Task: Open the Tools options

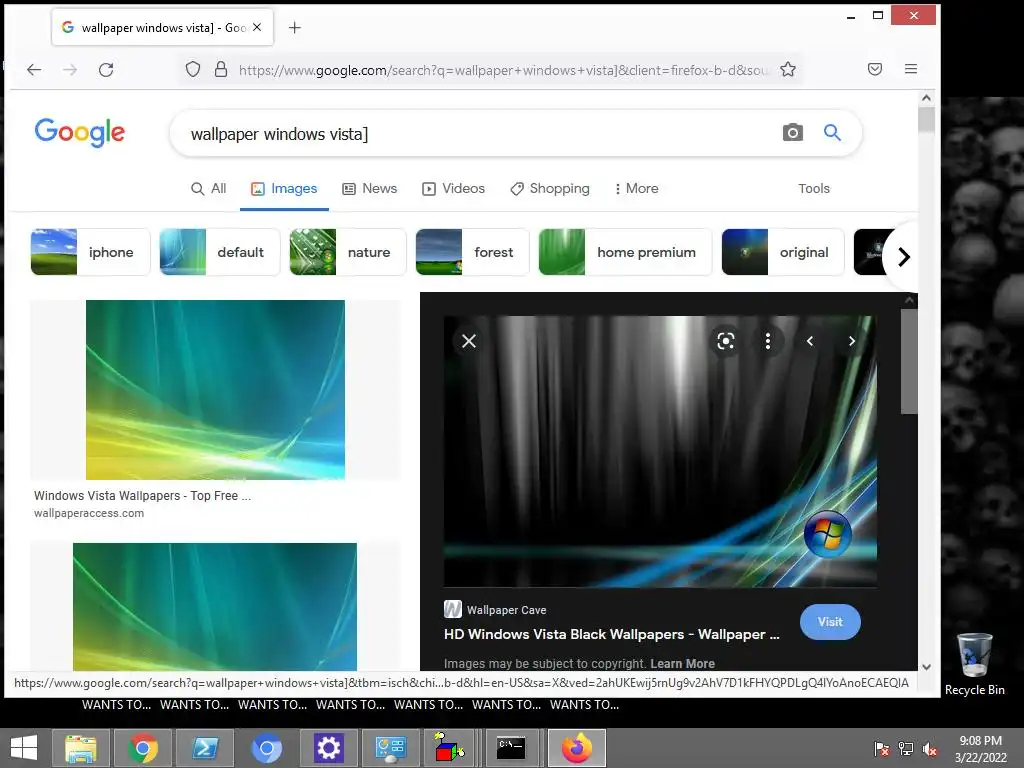Action: pos(814,188)
